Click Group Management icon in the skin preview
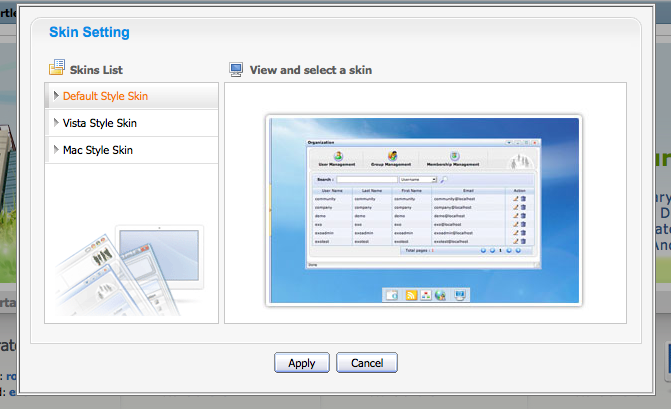Screen dimensions: 671x409 pos(391,155)
